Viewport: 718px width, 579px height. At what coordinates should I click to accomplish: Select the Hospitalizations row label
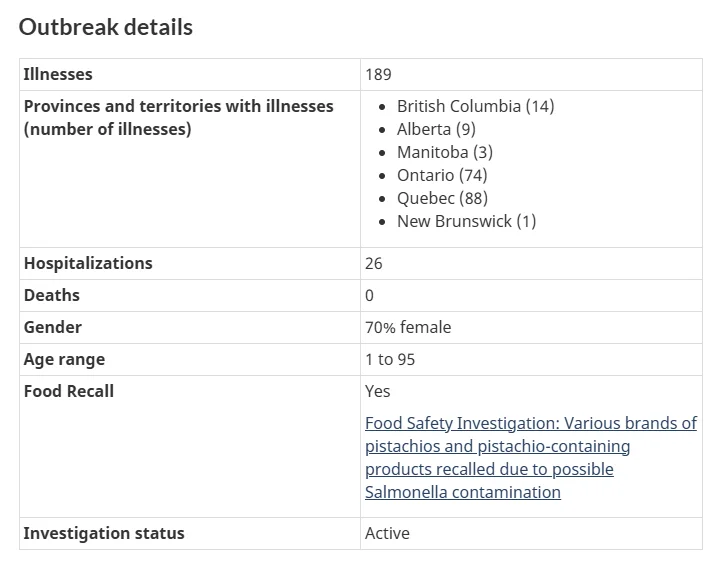pos(88,263)
